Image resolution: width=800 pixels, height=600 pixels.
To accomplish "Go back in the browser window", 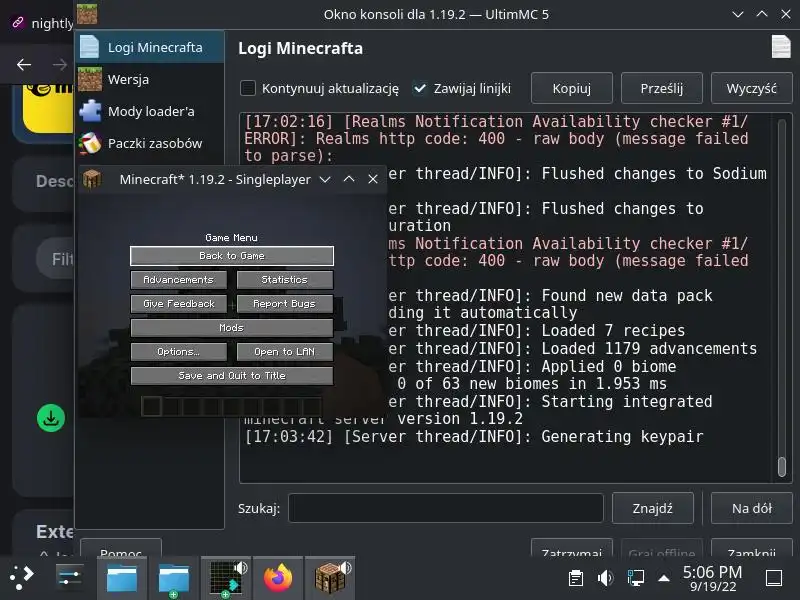I will coord(24,64).
